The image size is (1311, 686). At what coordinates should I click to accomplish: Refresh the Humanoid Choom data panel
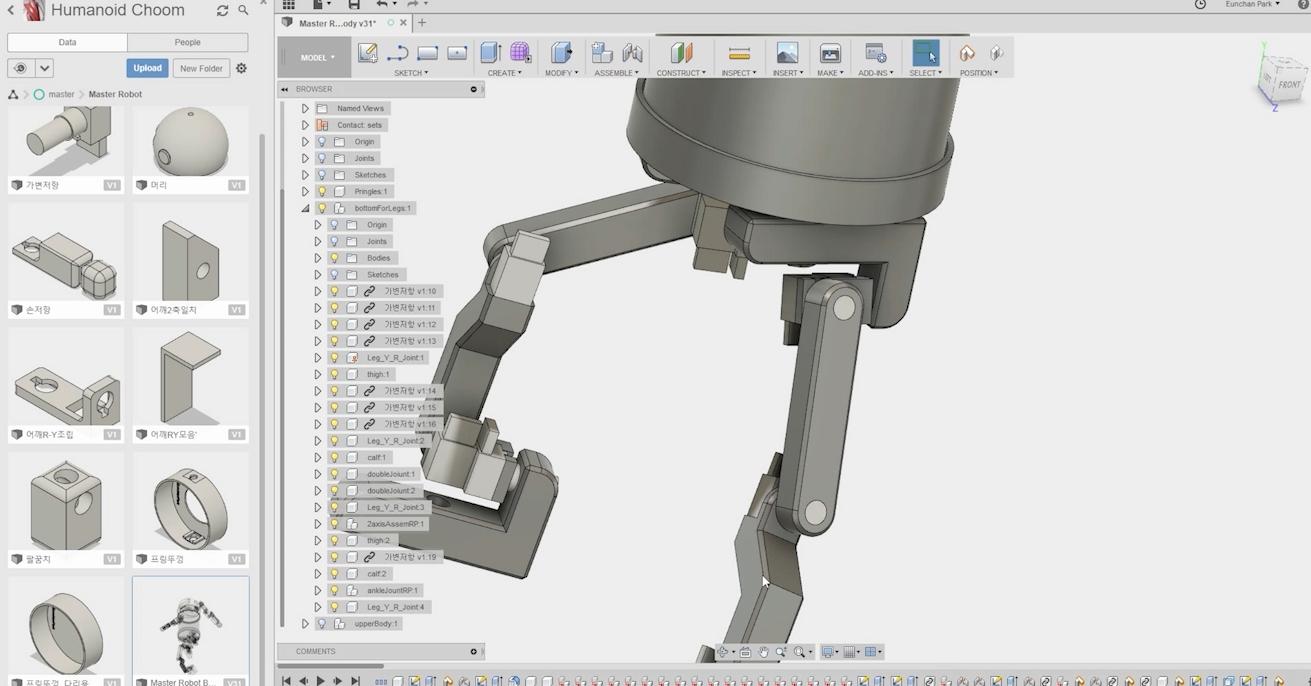[222, 11]
